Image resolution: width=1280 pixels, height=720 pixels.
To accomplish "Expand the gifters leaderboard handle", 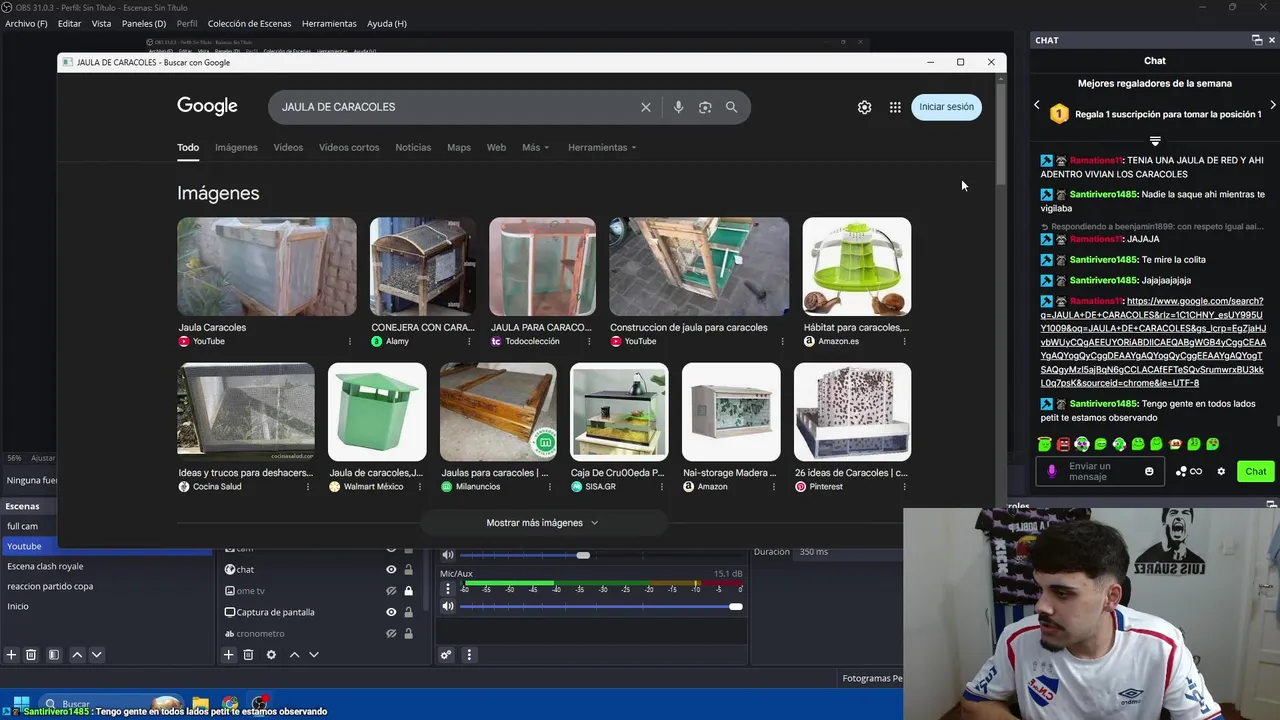I will [x=1155, y=140].
